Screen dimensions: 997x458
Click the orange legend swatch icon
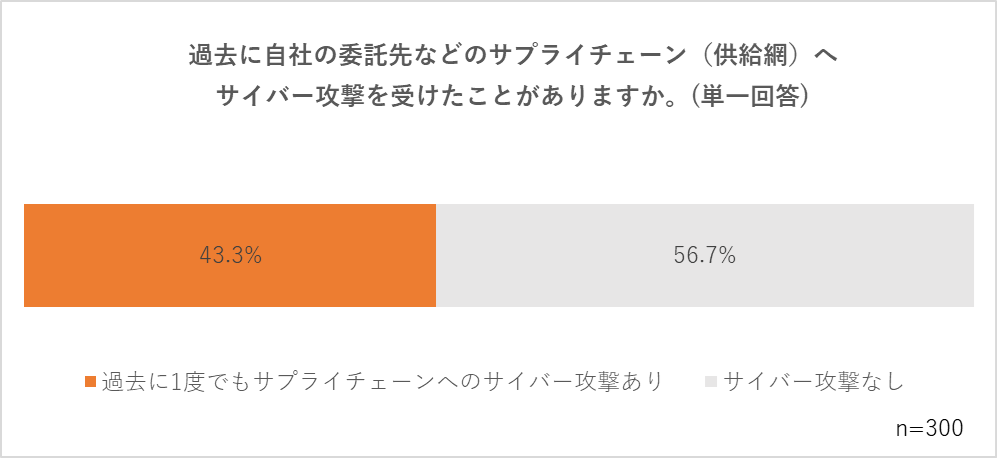pyautogui.click(x=90, y=382)
